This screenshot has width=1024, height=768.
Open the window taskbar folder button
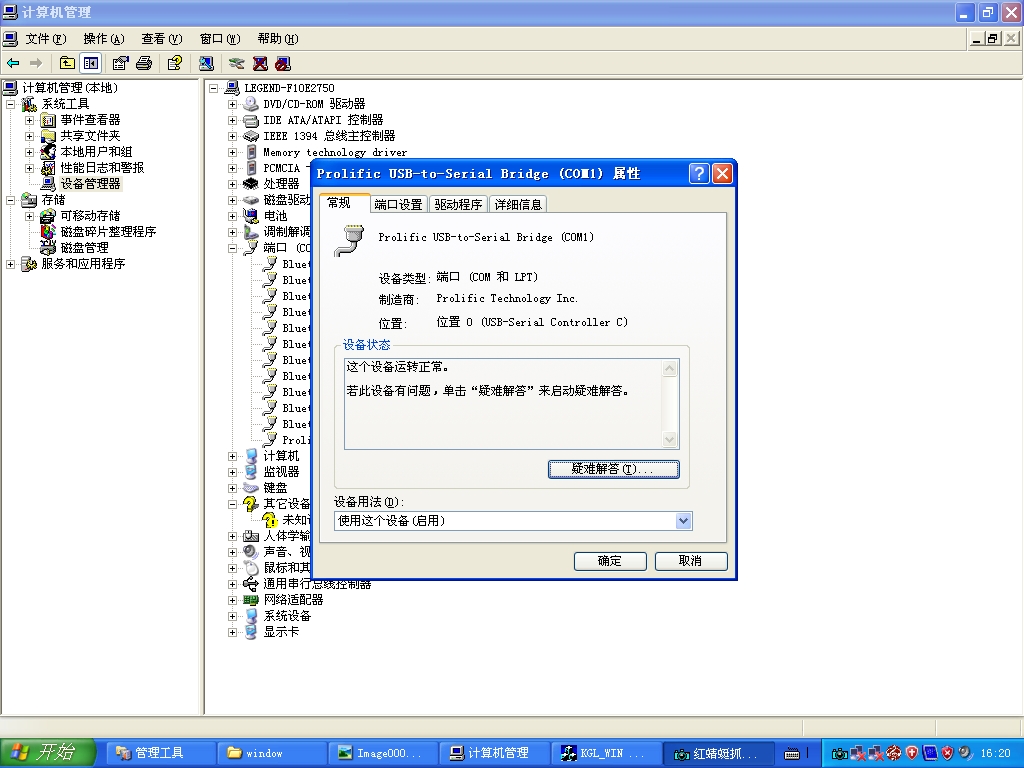(x=270, y=754)
